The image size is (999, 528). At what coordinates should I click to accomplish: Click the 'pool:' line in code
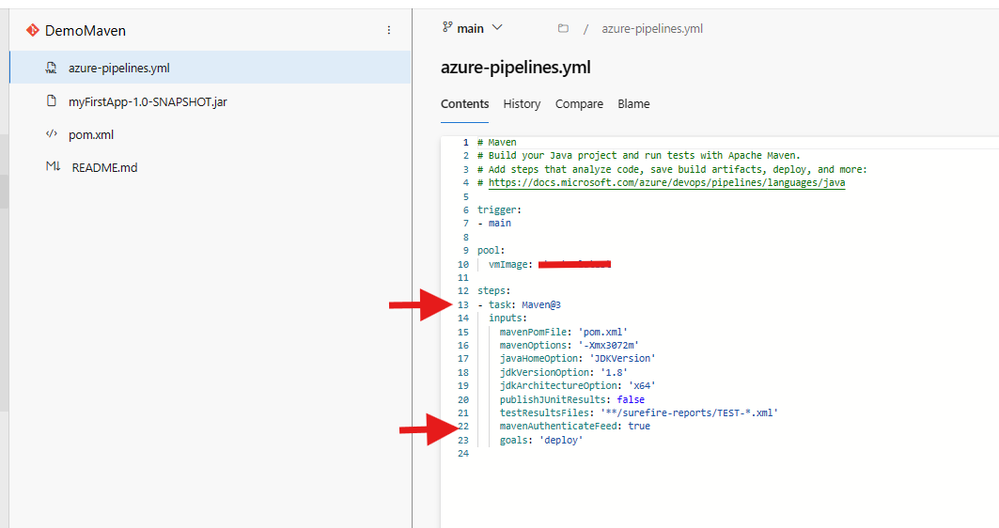click(x=491, y=250)
